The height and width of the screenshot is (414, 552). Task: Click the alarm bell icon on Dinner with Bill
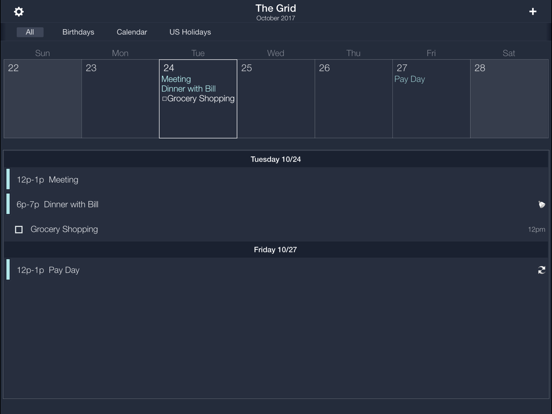click(541, 205)
